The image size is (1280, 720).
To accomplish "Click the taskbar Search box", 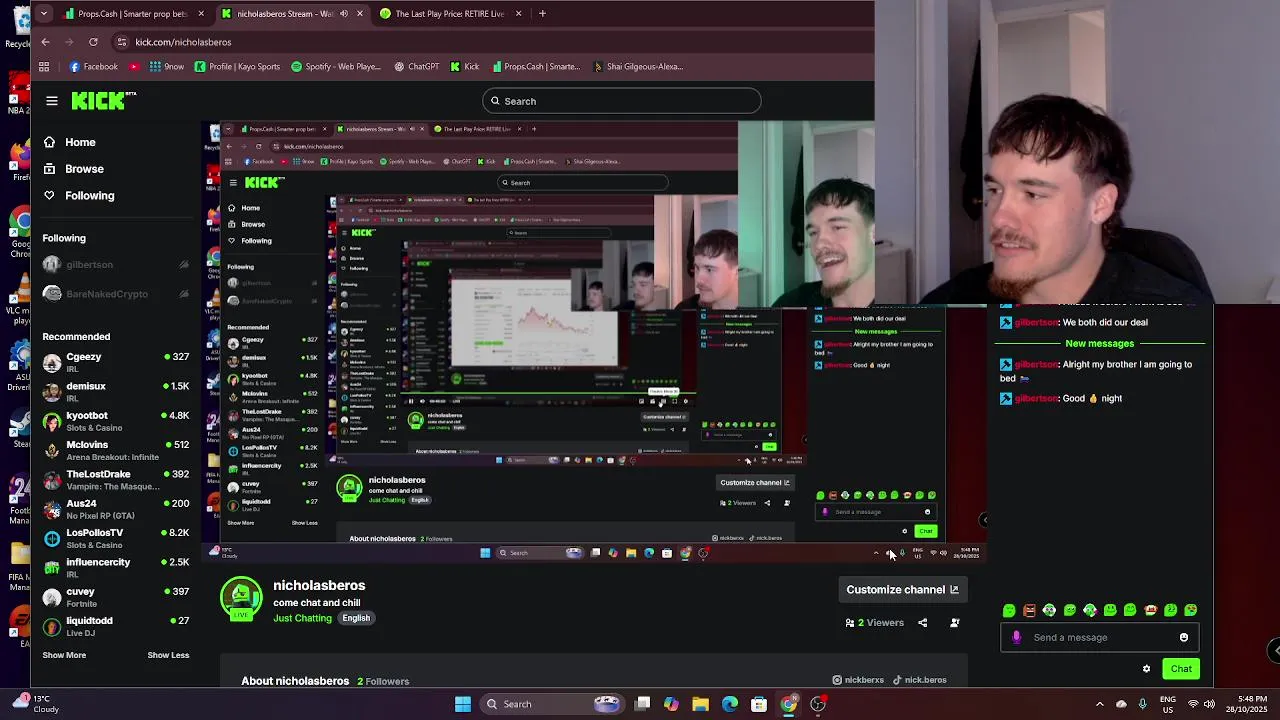I will tap(550, 704).
